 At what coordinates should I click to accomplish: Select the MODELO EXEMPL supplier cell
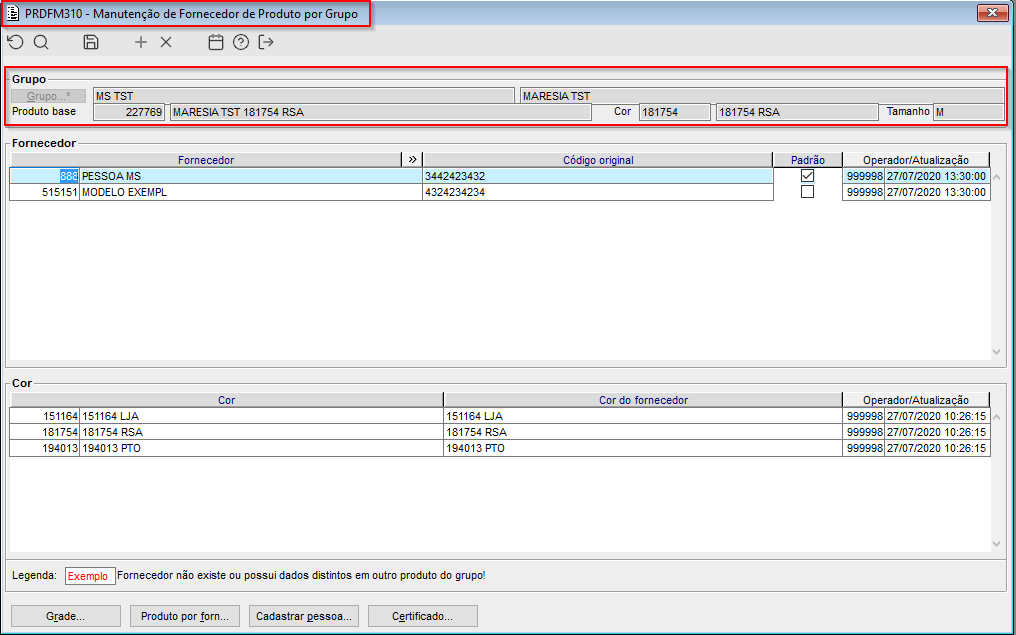(250, 192)
